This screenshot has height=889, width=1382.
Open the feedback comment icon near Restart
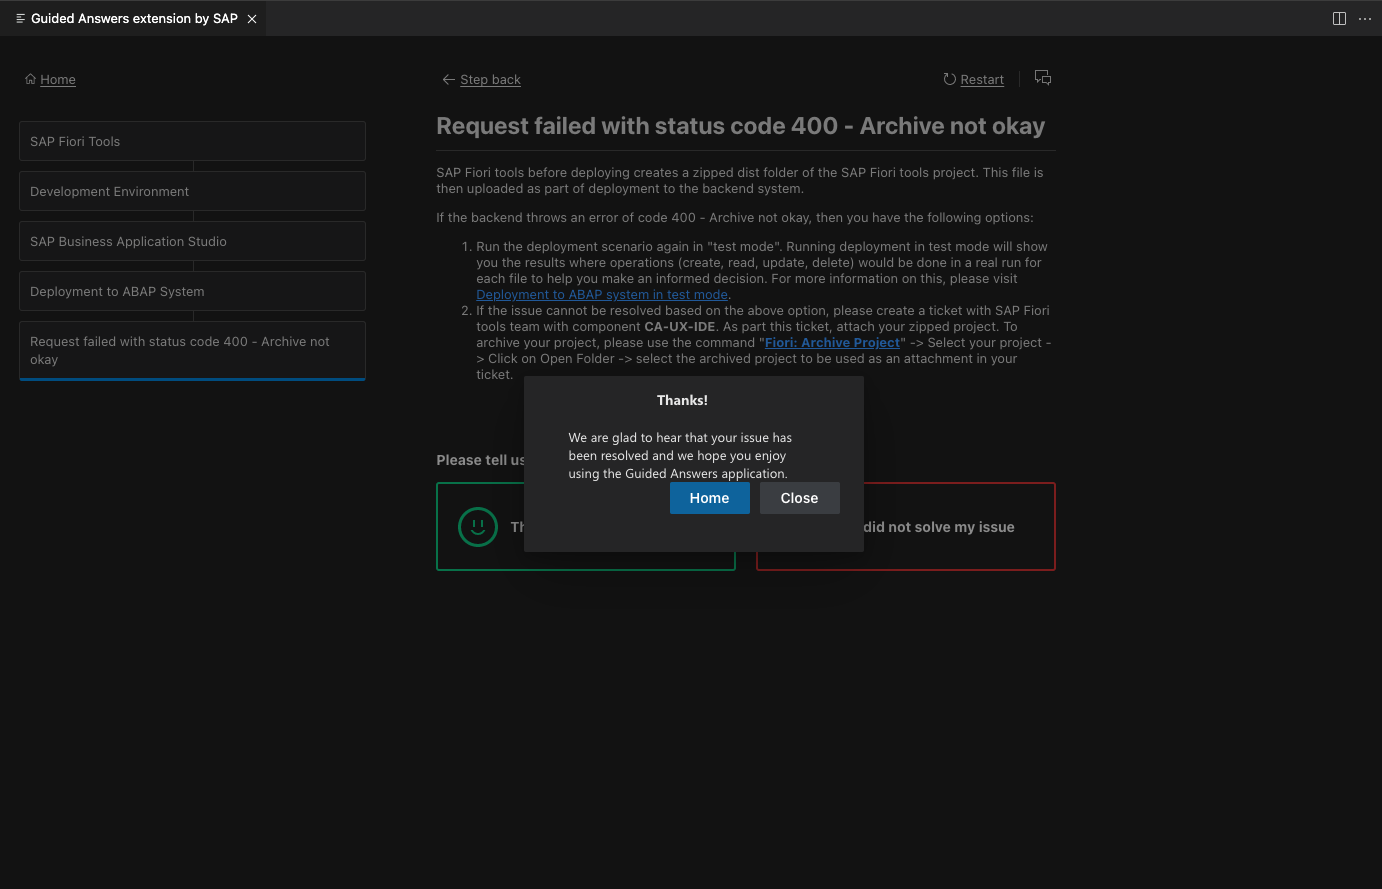pos(1042,77)
